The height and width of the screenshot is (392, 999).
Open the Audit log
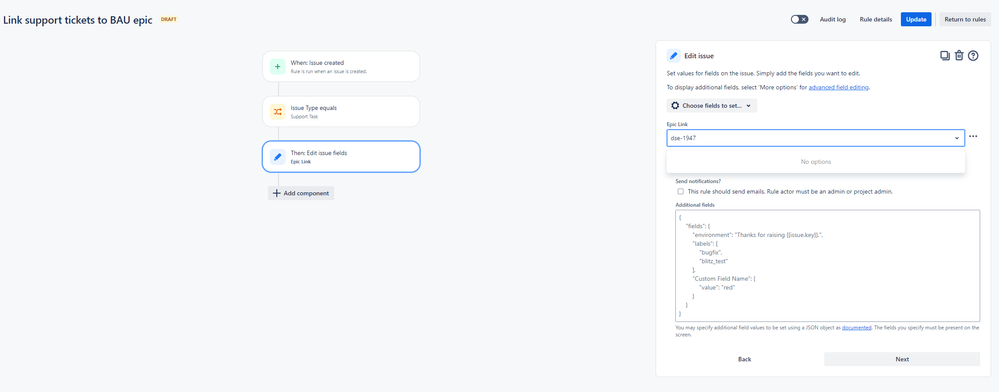pyautogui.click(x=833, y=19)
